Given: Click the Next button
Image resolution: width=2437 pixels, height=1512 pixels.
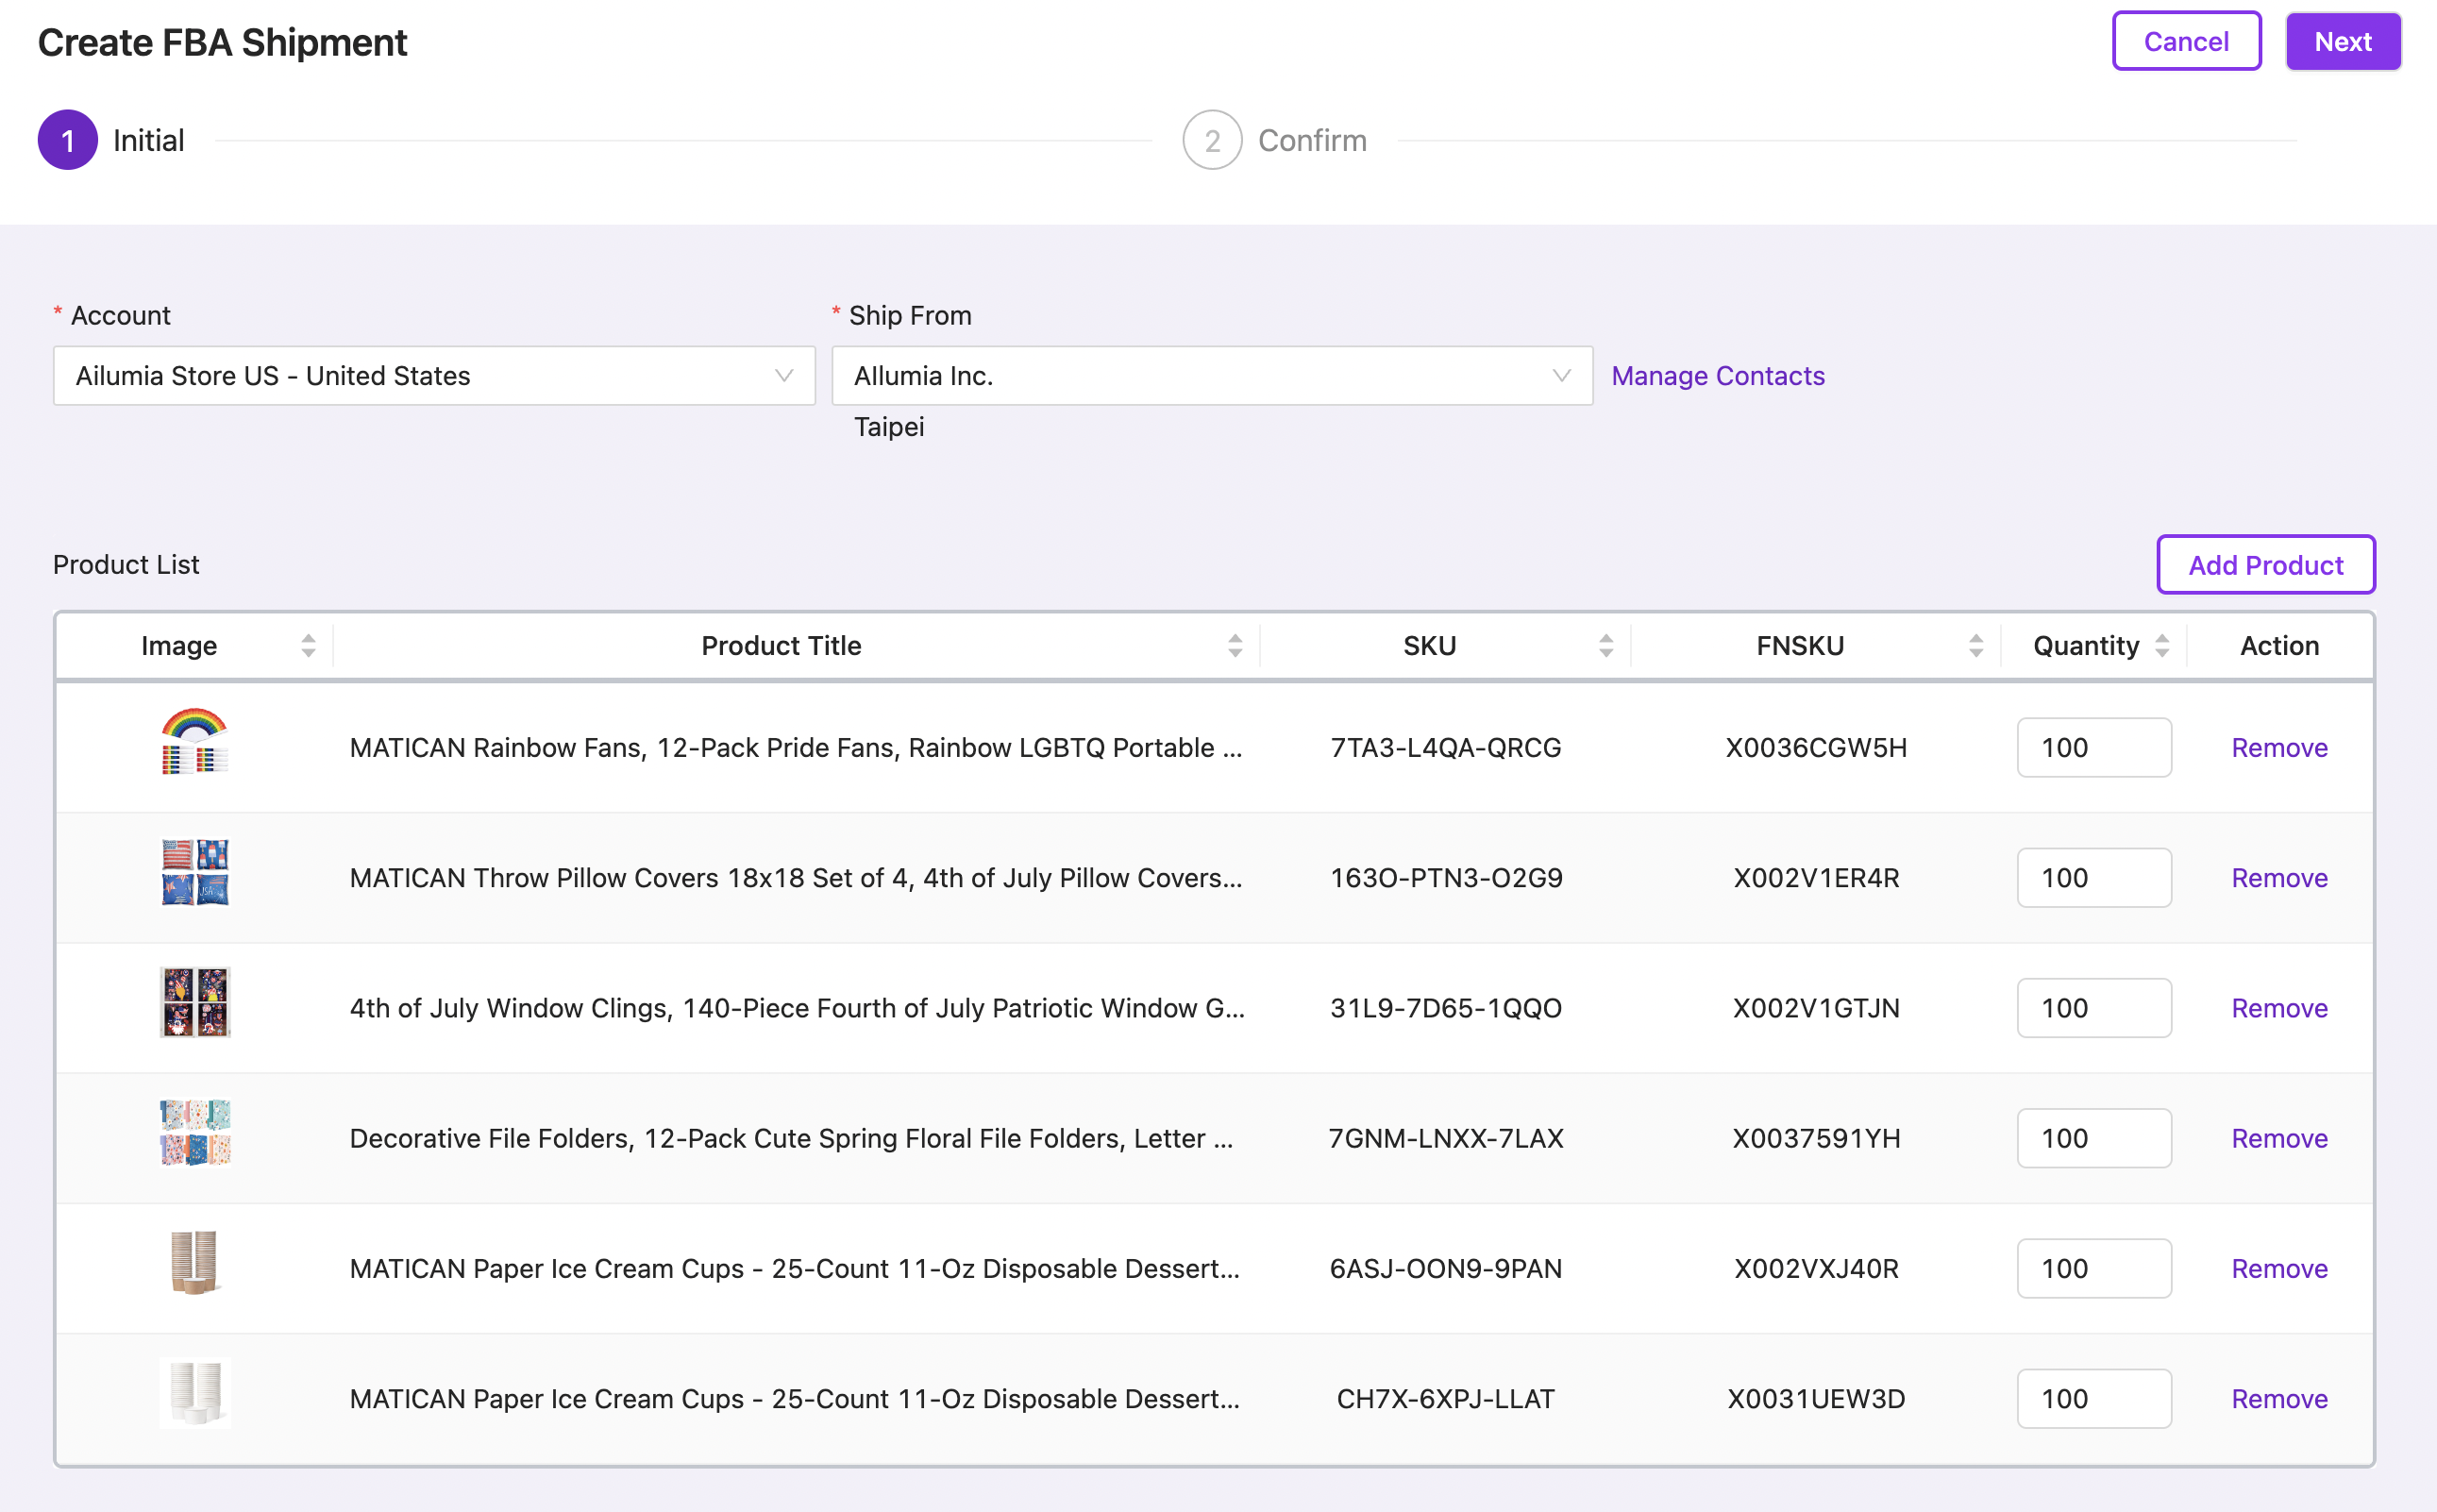Looking at the screenshot, I should pyautogui.click(x=2342, y=42).
